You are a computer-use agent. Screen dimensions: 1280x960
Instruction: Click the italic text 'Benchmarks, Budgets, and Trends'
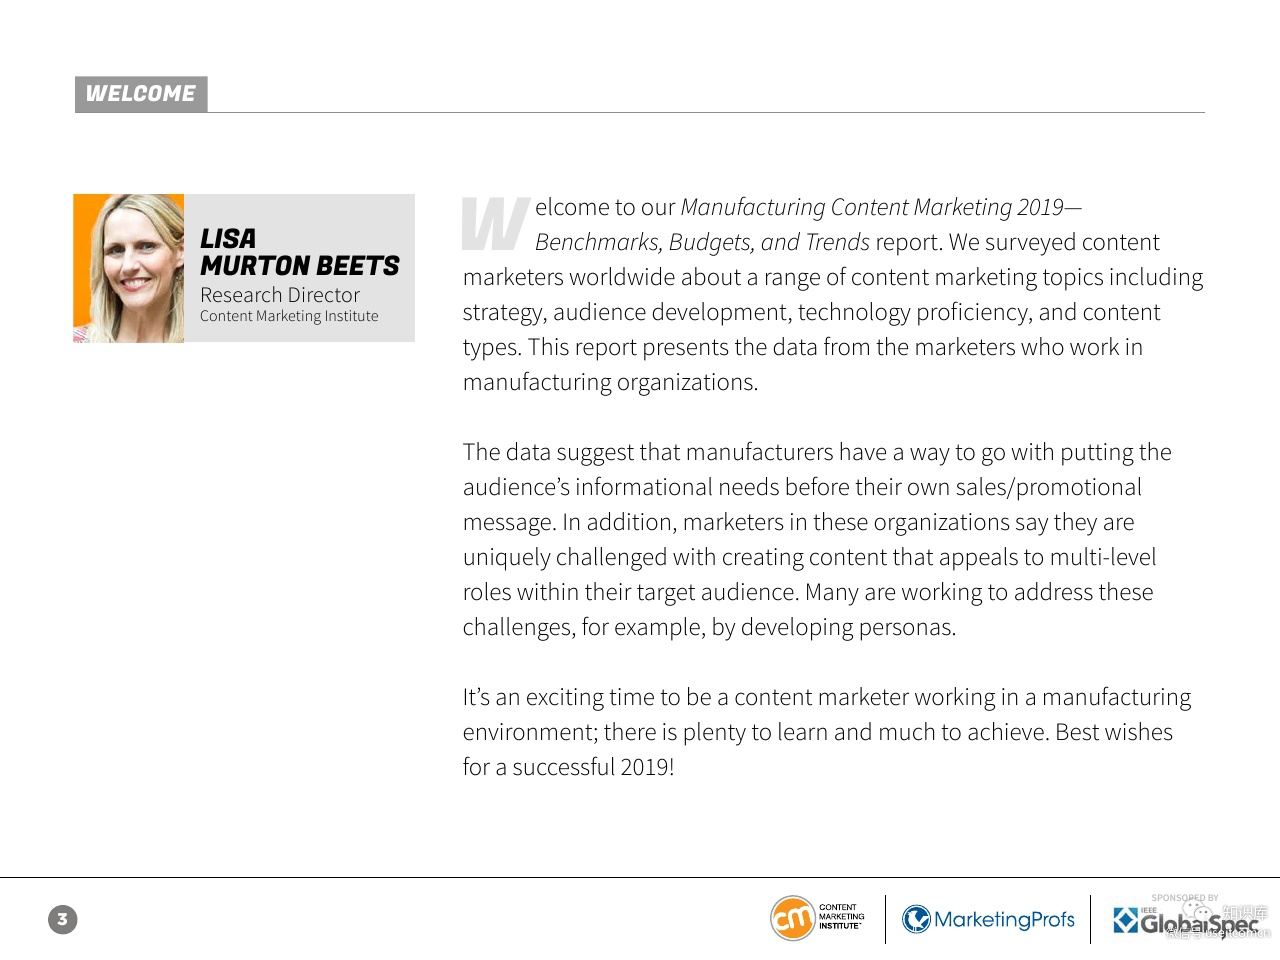click(702, 242)
